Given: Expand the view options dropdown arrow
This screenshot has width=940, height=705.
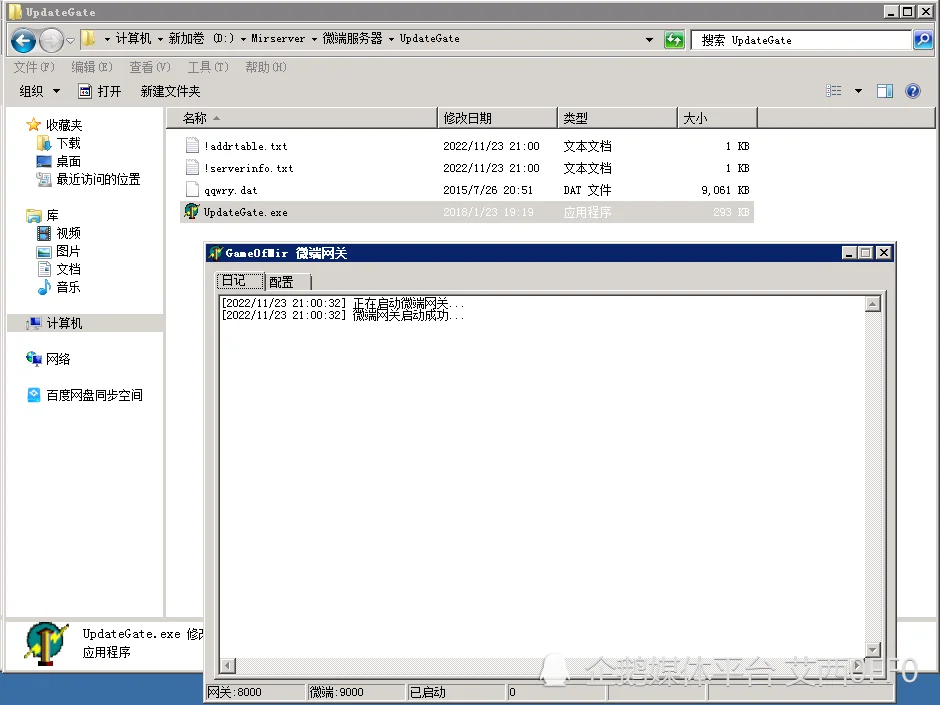Looking at the screenshot, I should [x=858, y=91].
